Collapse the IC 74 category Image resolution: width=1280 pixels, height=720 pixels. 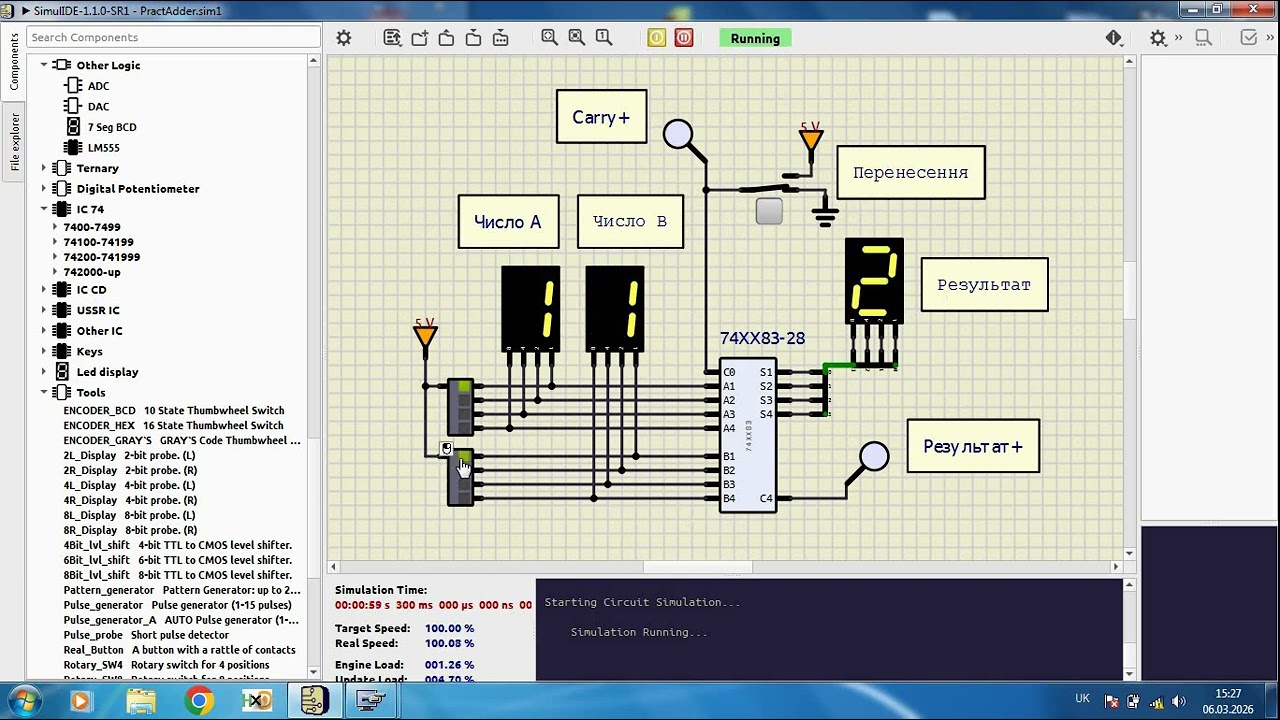tap(44, 209)
